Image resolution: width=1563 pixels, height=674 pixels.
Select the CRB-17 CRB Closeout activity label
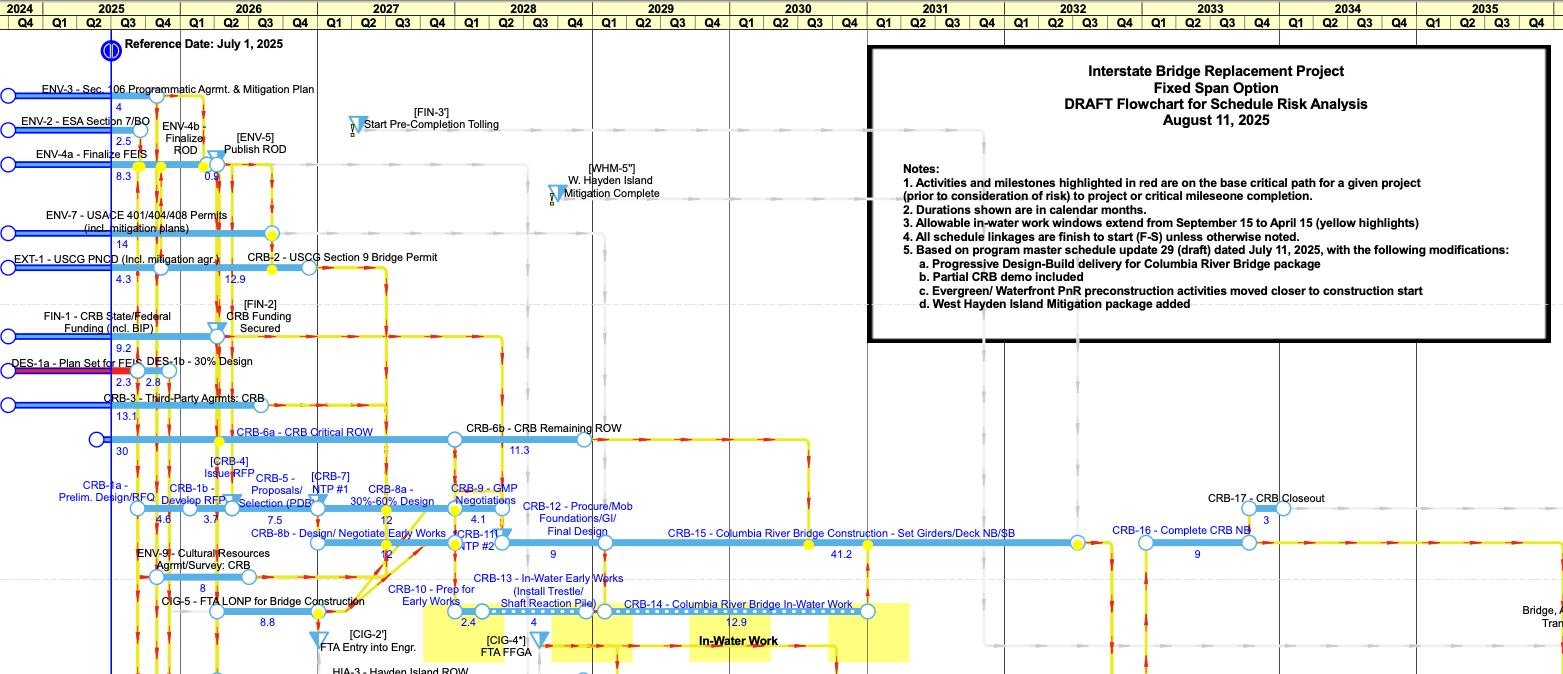pyautogui.click(x=1265, y=498)
